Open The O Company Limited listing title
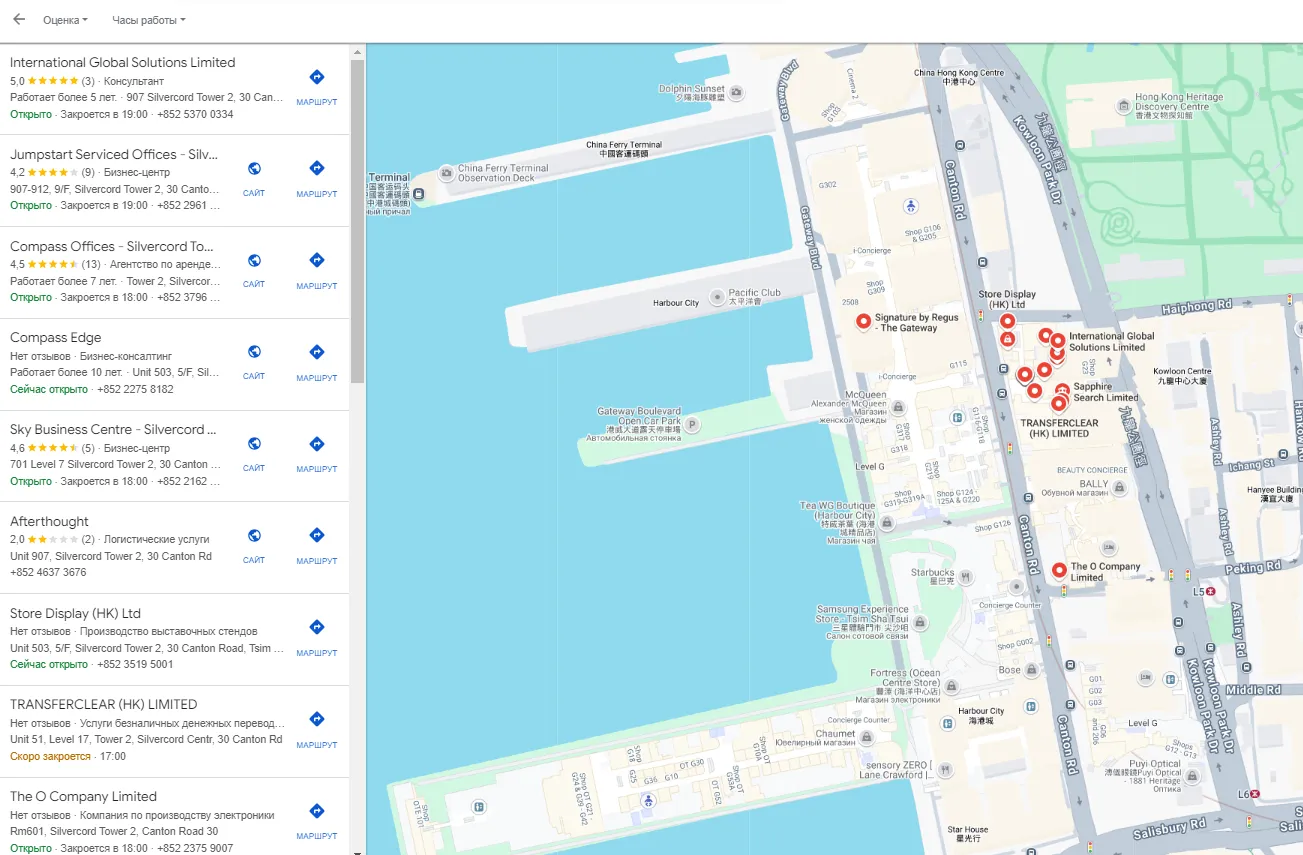 click(x=83, y=796)
